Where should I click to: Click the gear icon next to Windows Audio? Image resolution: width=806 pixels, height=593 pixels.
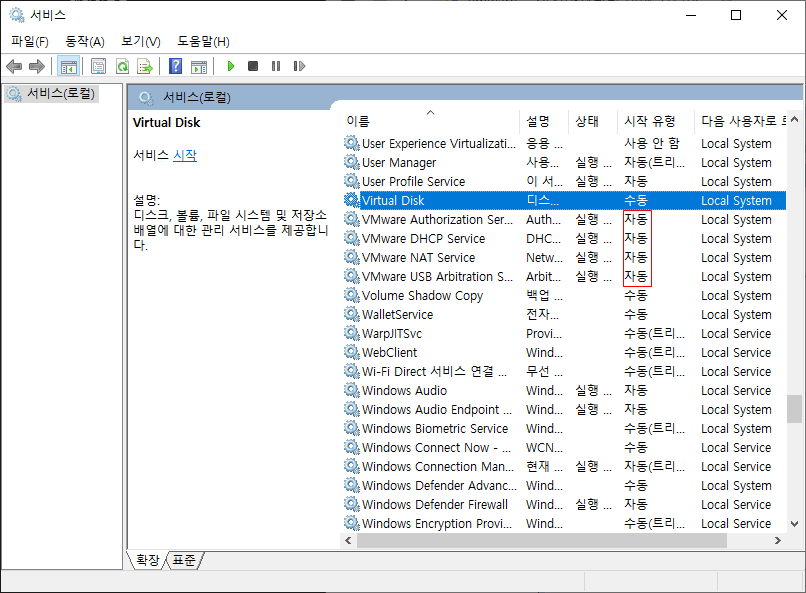352,390
